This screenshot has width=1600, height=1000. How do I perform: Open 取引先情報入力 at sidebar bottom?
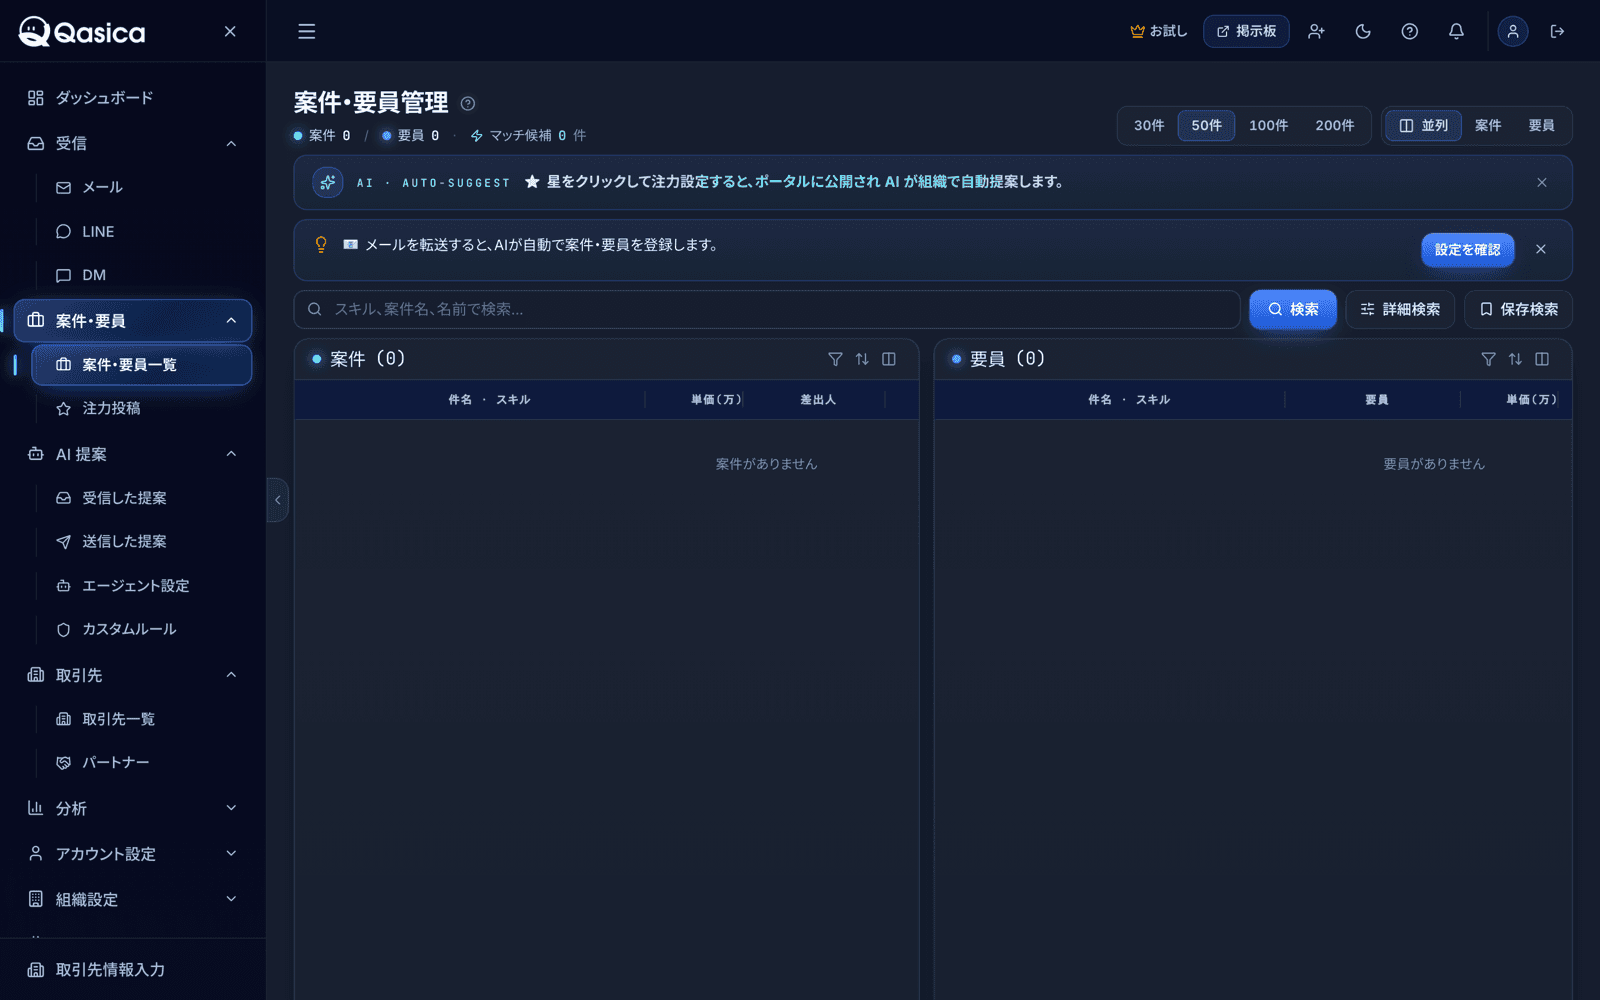coord(133,970)
